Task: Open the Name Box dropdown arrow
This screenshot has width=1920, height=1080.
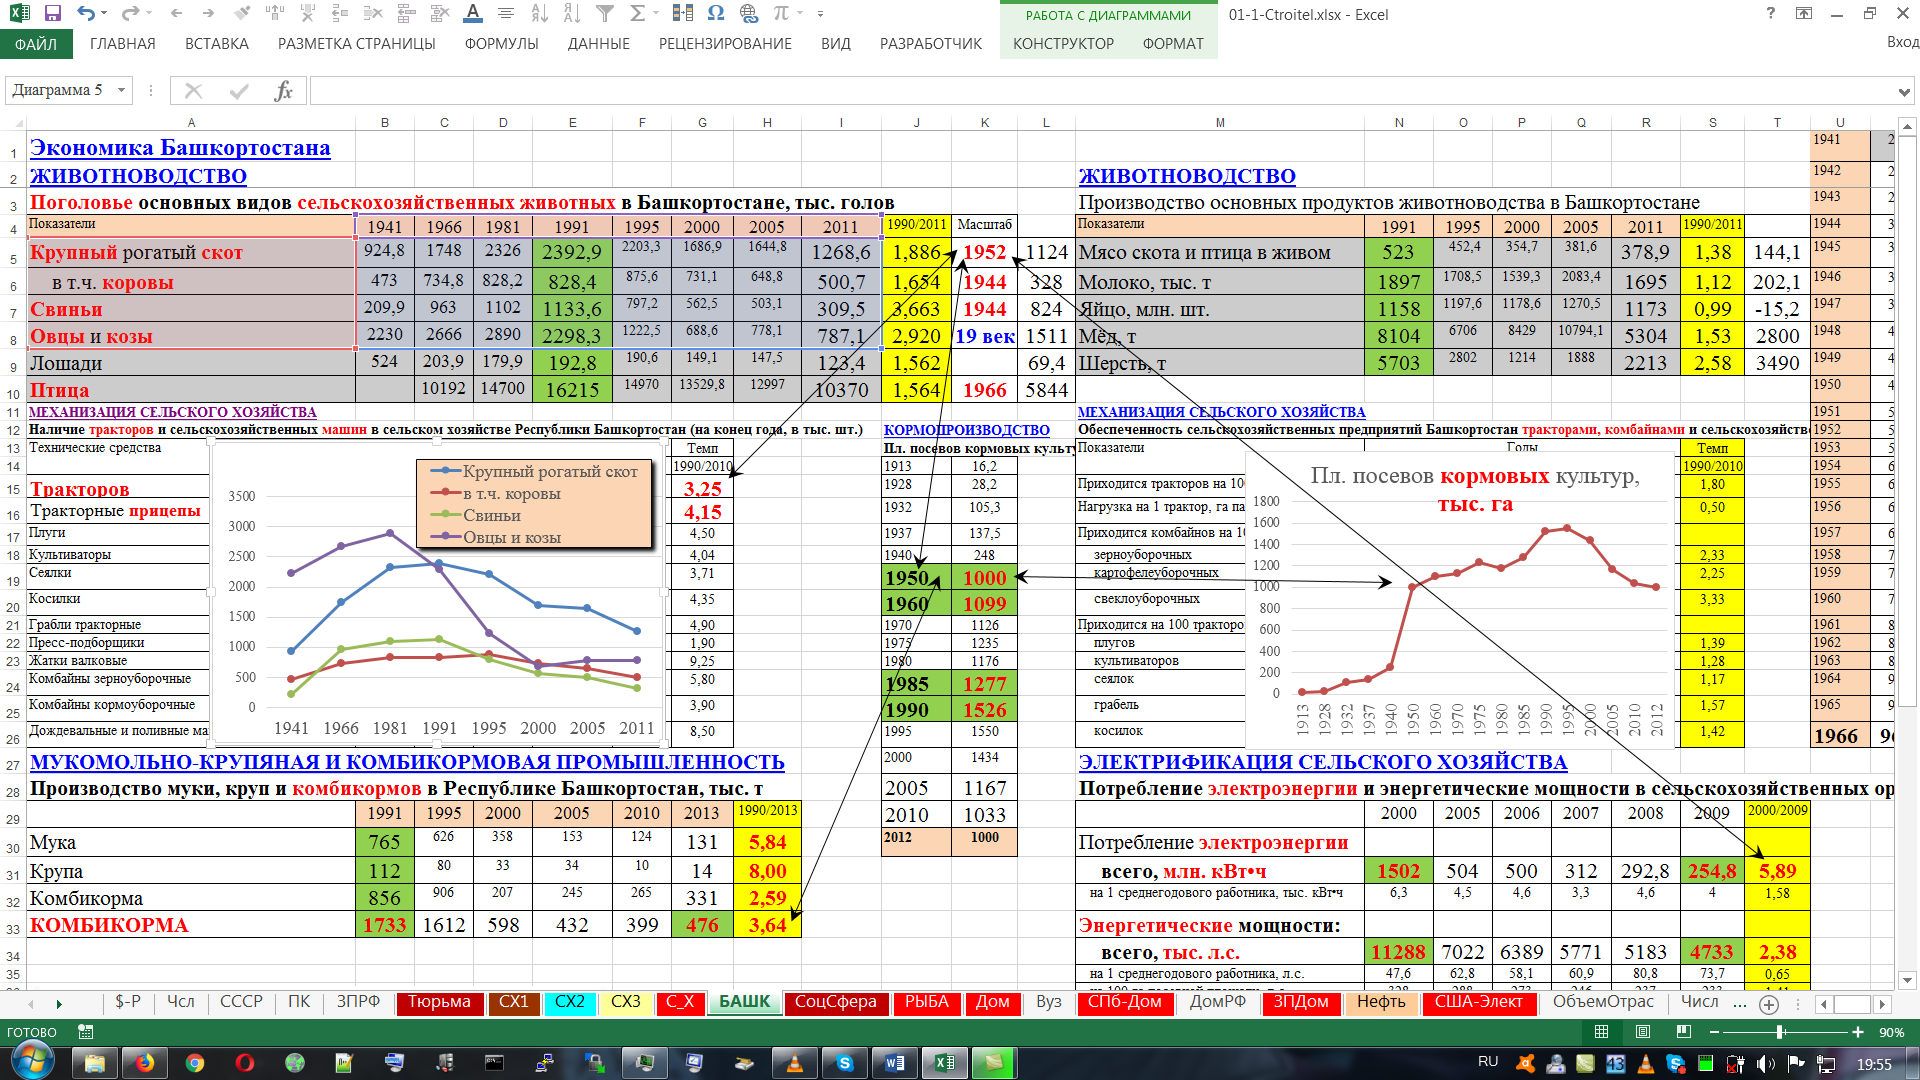Action: coord(121,91)
